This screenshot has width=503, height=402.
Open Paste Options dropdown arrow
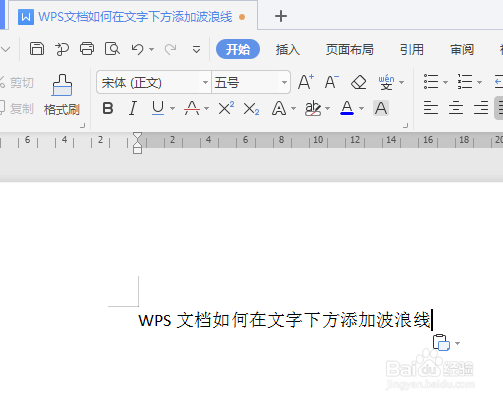point(458,343)
